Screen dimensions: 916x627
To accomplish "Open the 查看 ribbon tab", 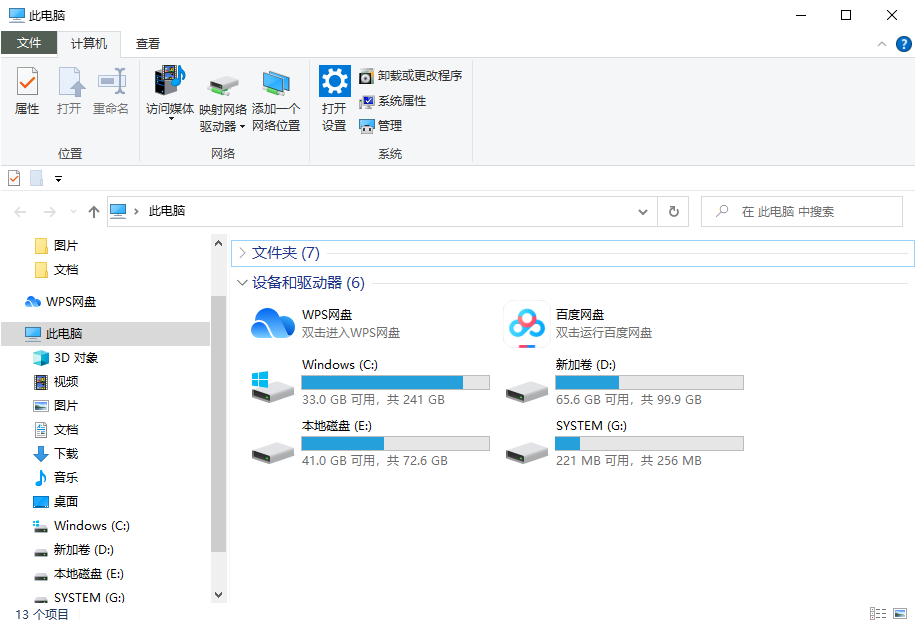I will pos(148,44).
